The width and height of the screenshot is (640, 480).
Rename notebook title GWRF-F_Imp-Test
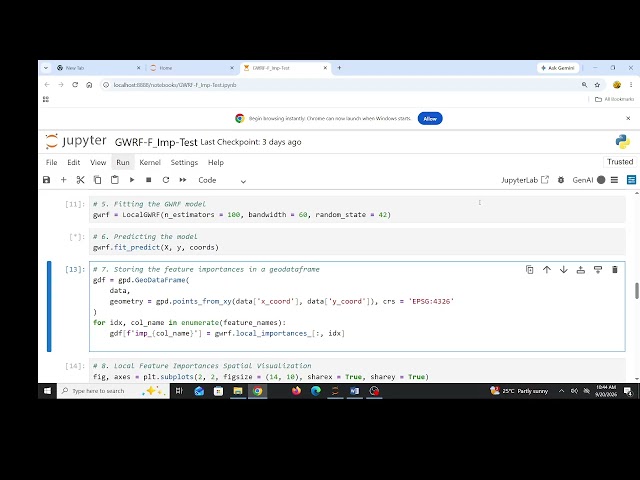156,142
